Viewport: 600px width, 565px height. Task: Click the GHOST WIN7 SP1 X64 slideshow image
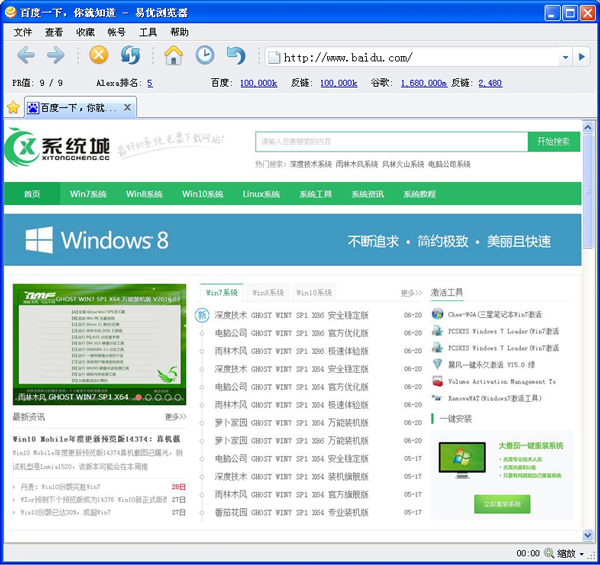point(99,344)
